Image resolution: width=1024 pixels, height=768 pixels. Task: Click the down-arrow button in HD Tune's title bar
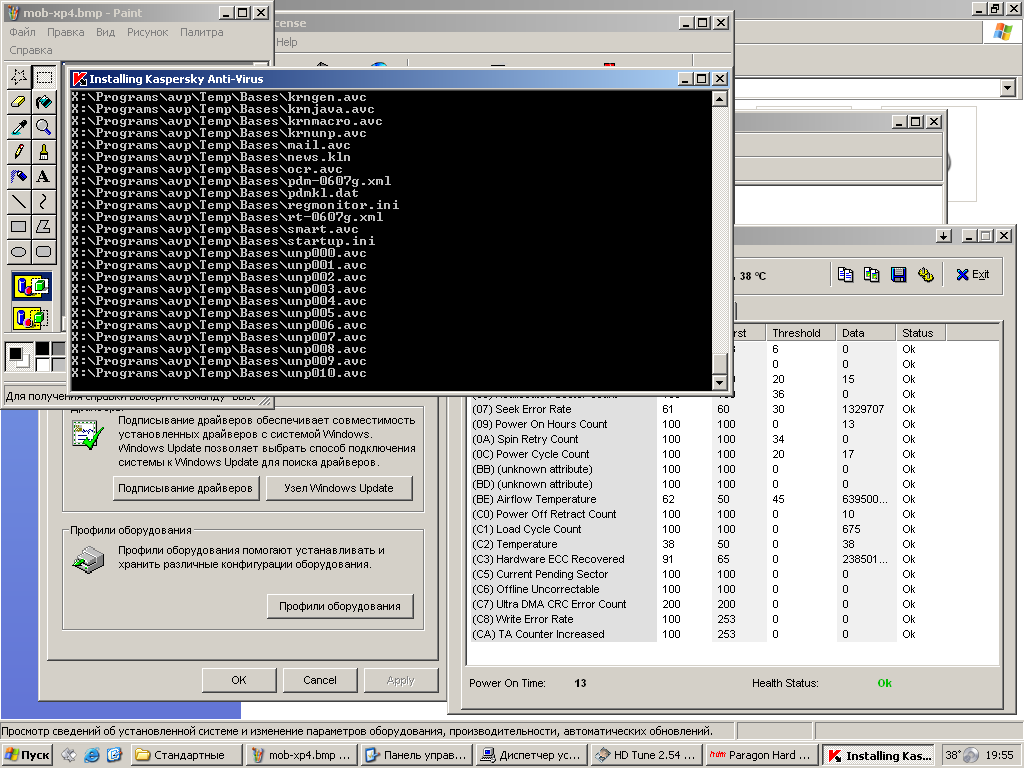tap(943, 236)
